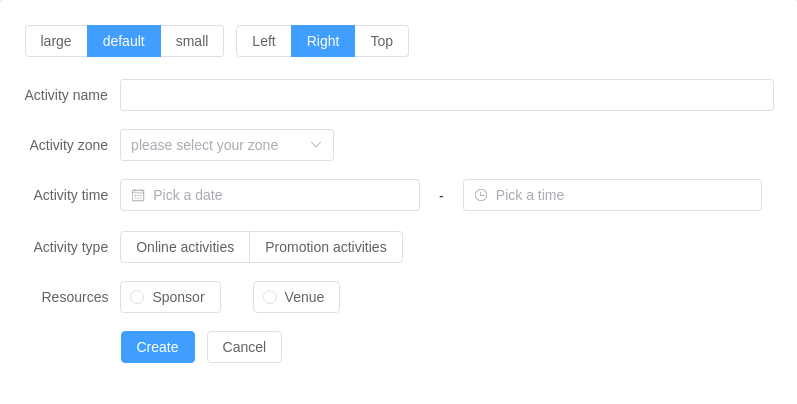Screen dimensions: 797x404
Task: Click the chevron arrow in zone select
Action: click(316, 145)
